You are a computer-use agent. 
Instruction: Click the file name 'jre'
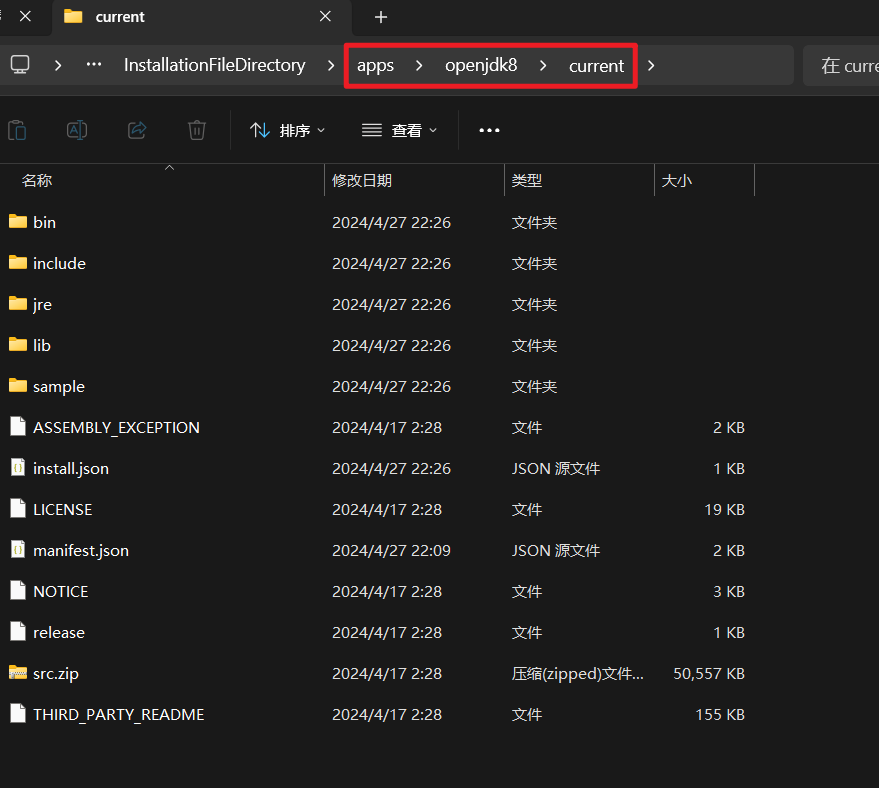click(x=42, y=305)
